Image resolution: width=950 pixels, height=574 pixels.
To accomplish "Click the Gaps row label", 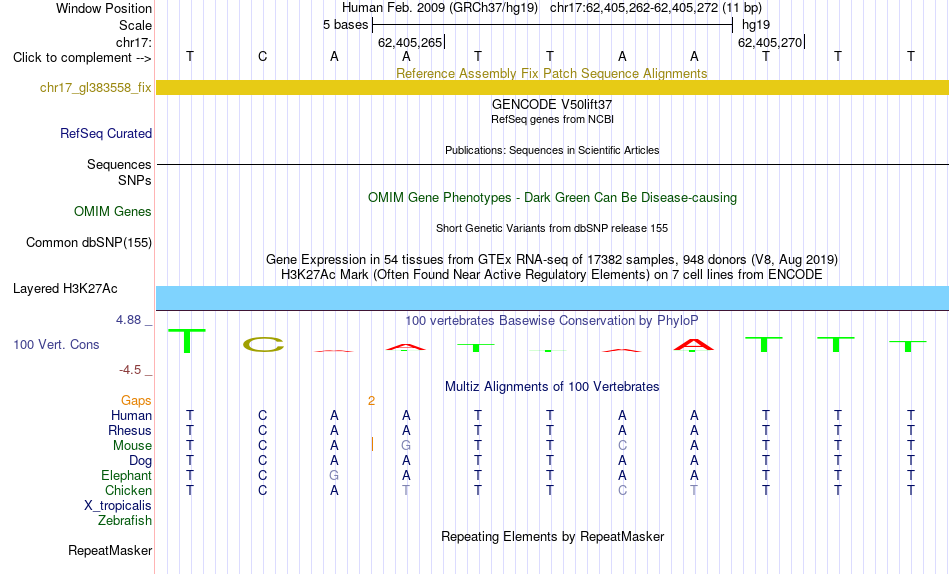I will pos(136,401).
